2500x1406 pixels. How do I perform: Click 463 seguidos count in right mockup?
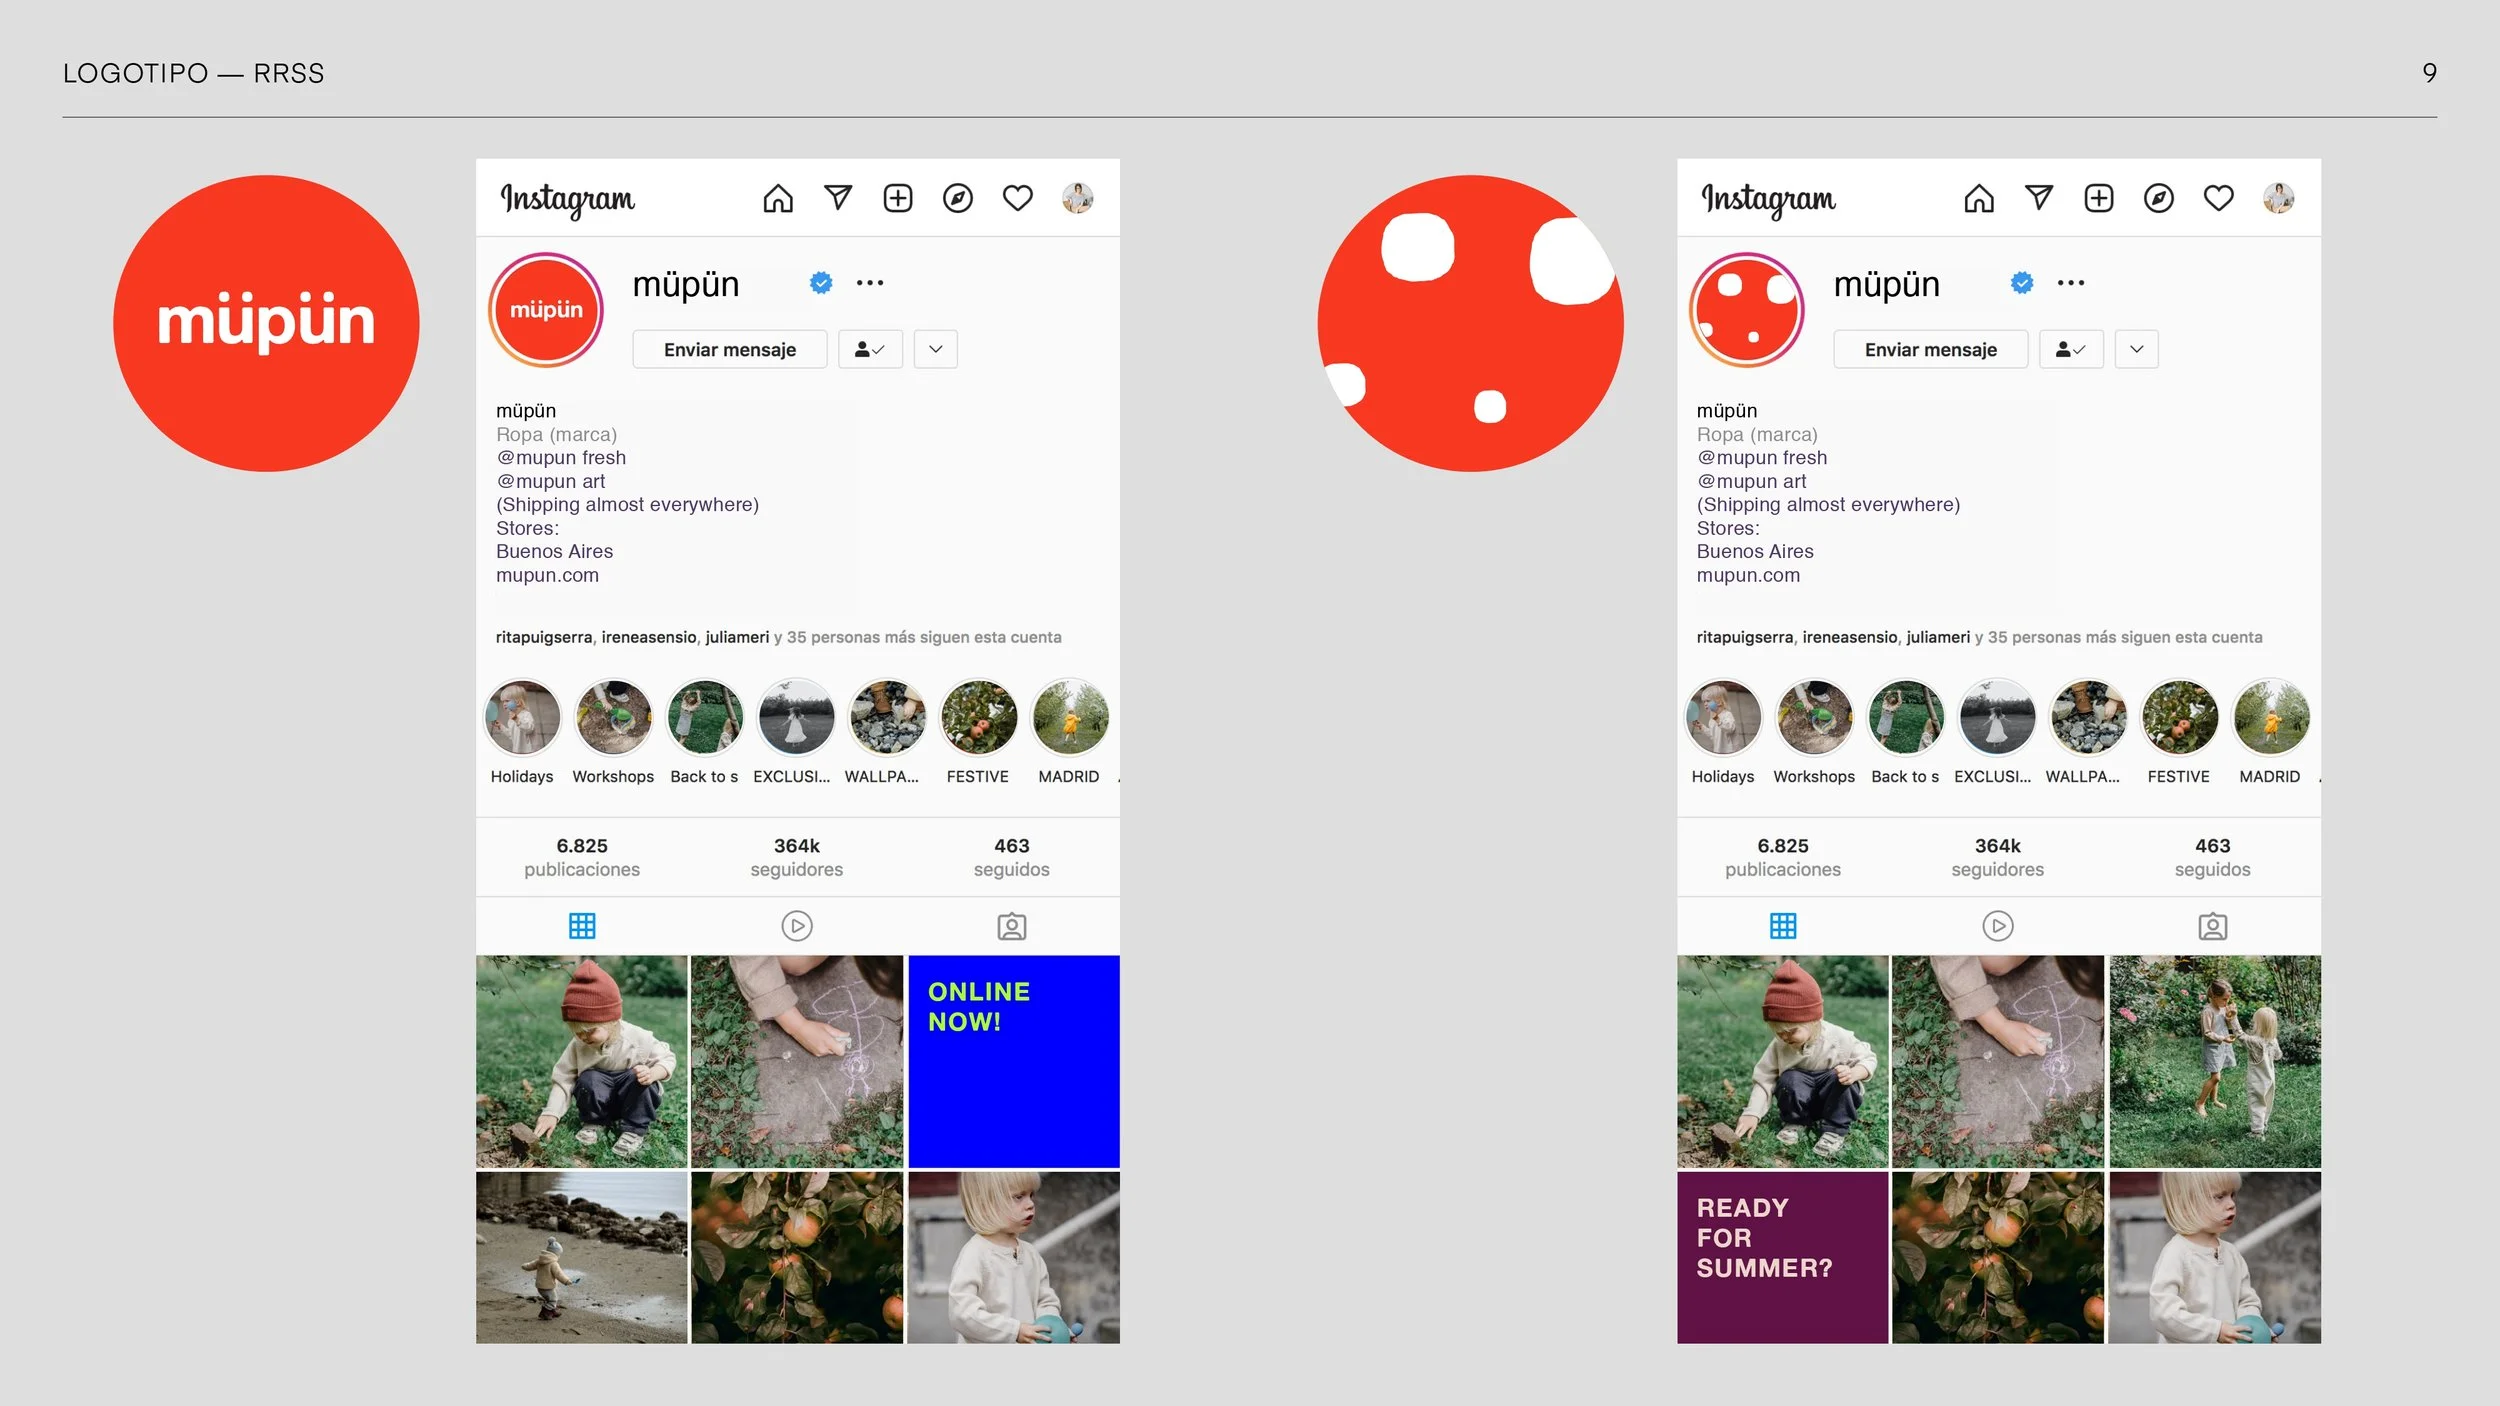(x=2212, y=857)
